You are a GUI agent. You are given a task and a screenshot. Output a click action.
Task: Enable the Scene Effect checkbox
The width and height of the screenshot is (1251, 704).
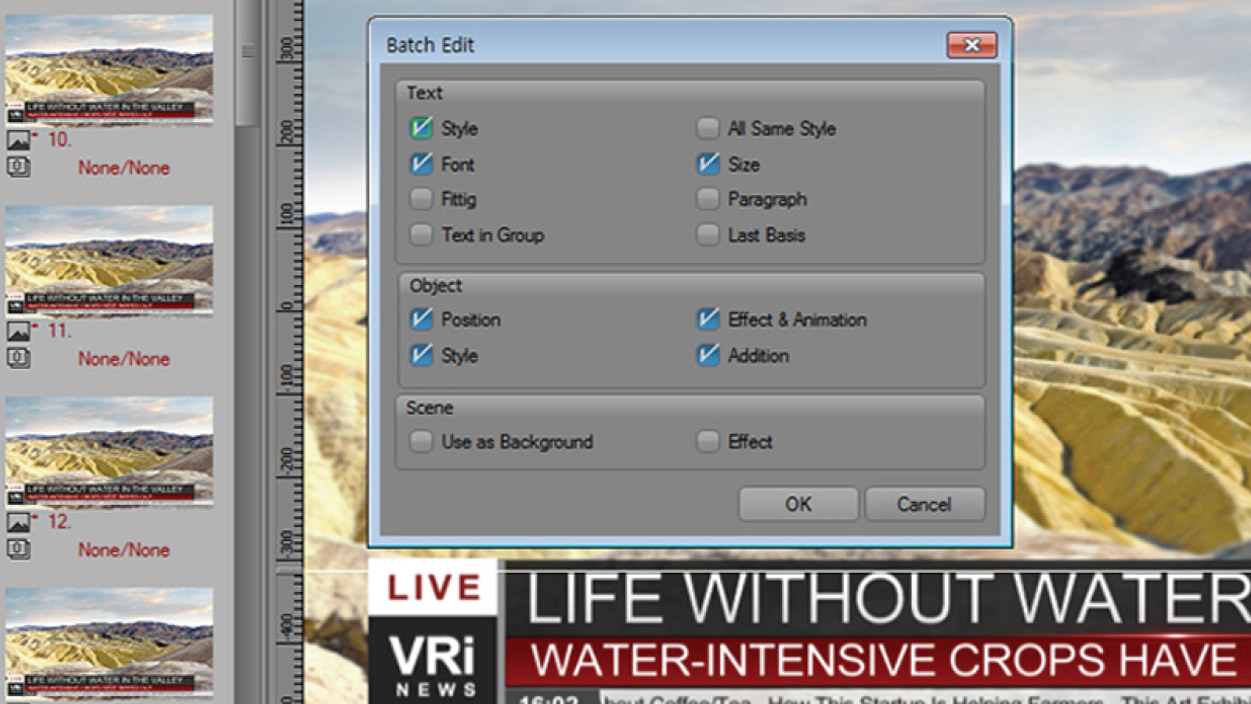point(708,441)
